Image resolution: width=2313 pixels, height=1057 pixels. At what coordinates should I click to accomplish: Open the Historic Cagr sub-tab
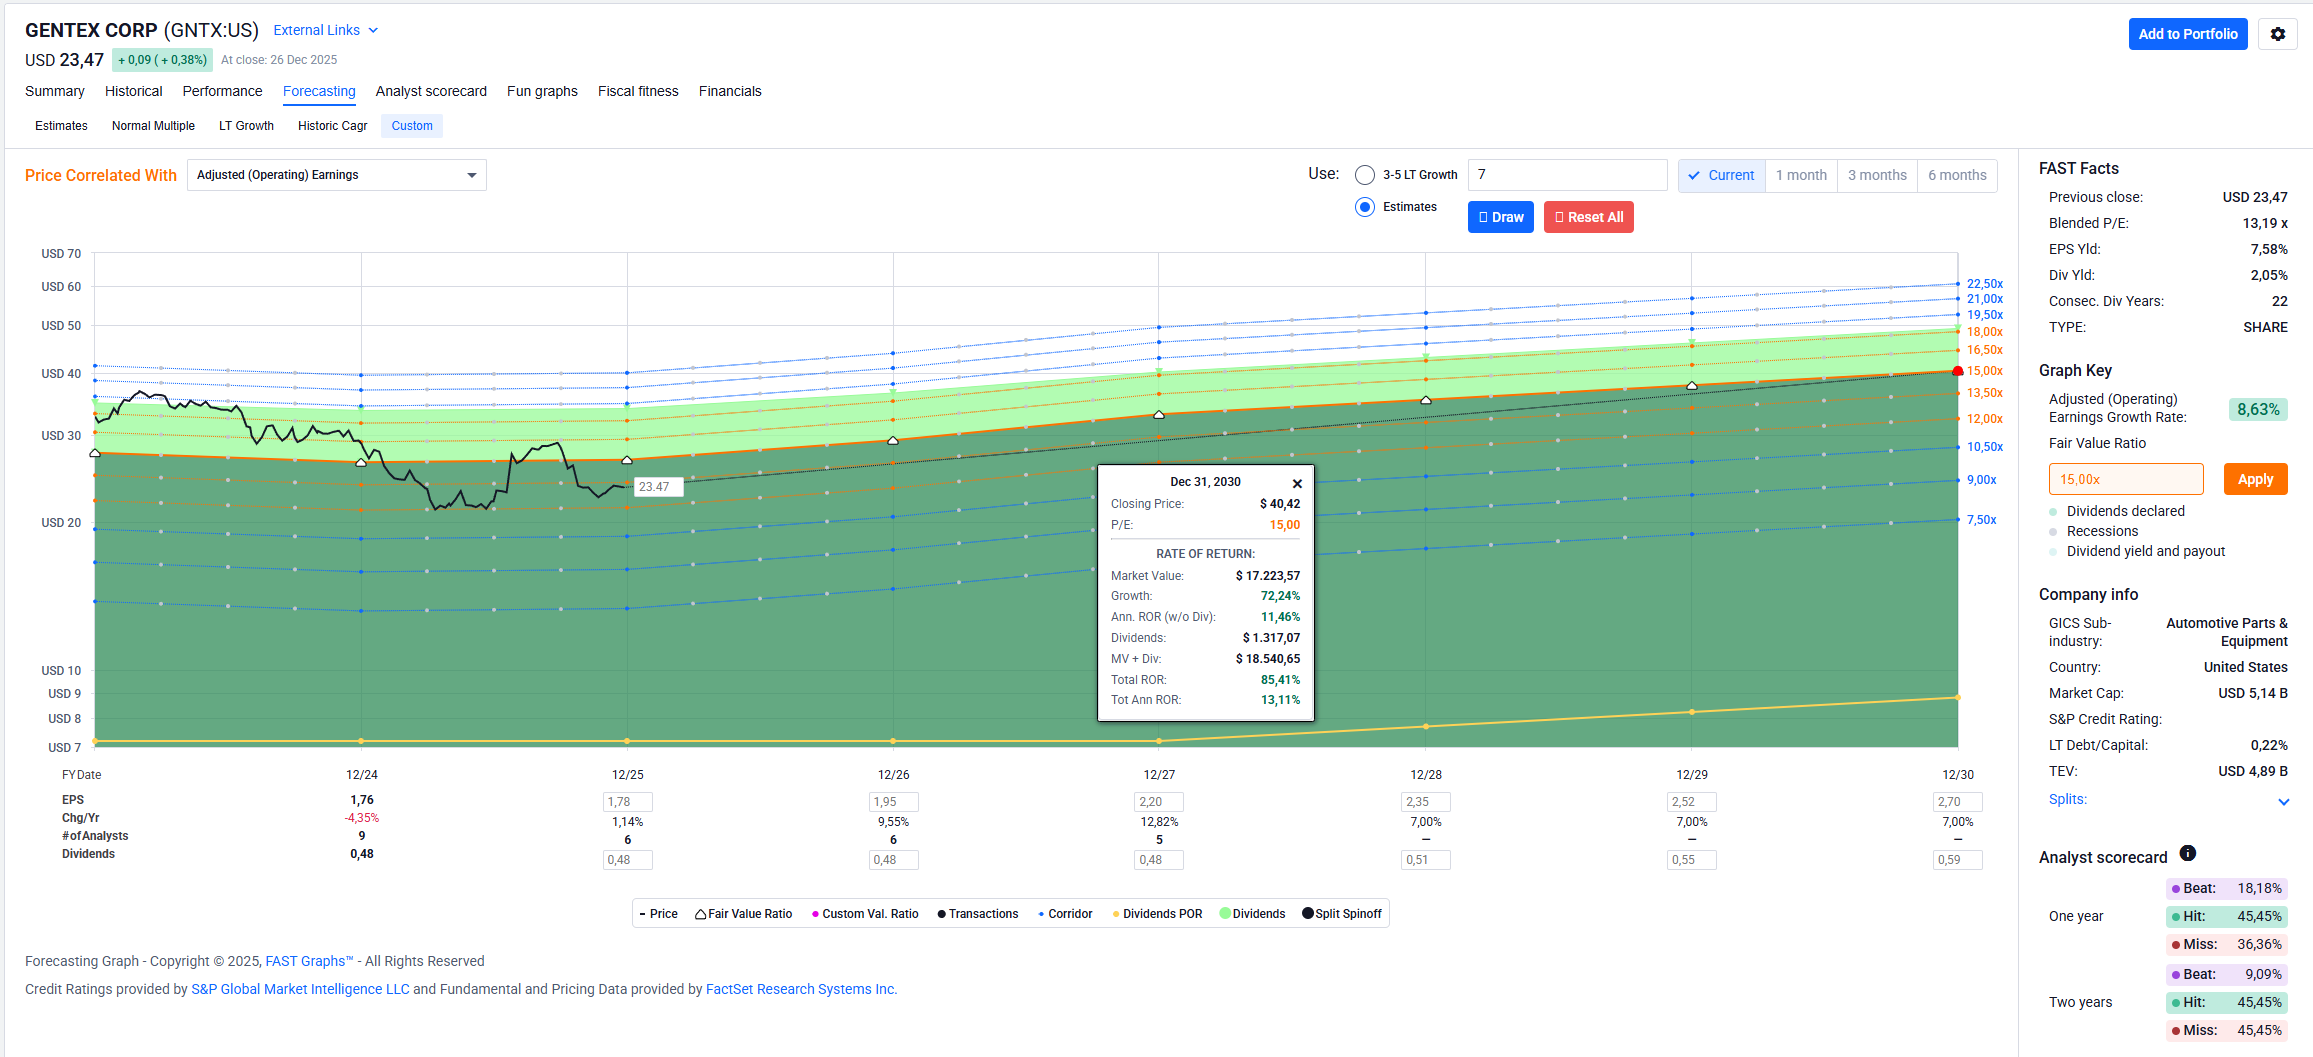(x=332, y=126)
